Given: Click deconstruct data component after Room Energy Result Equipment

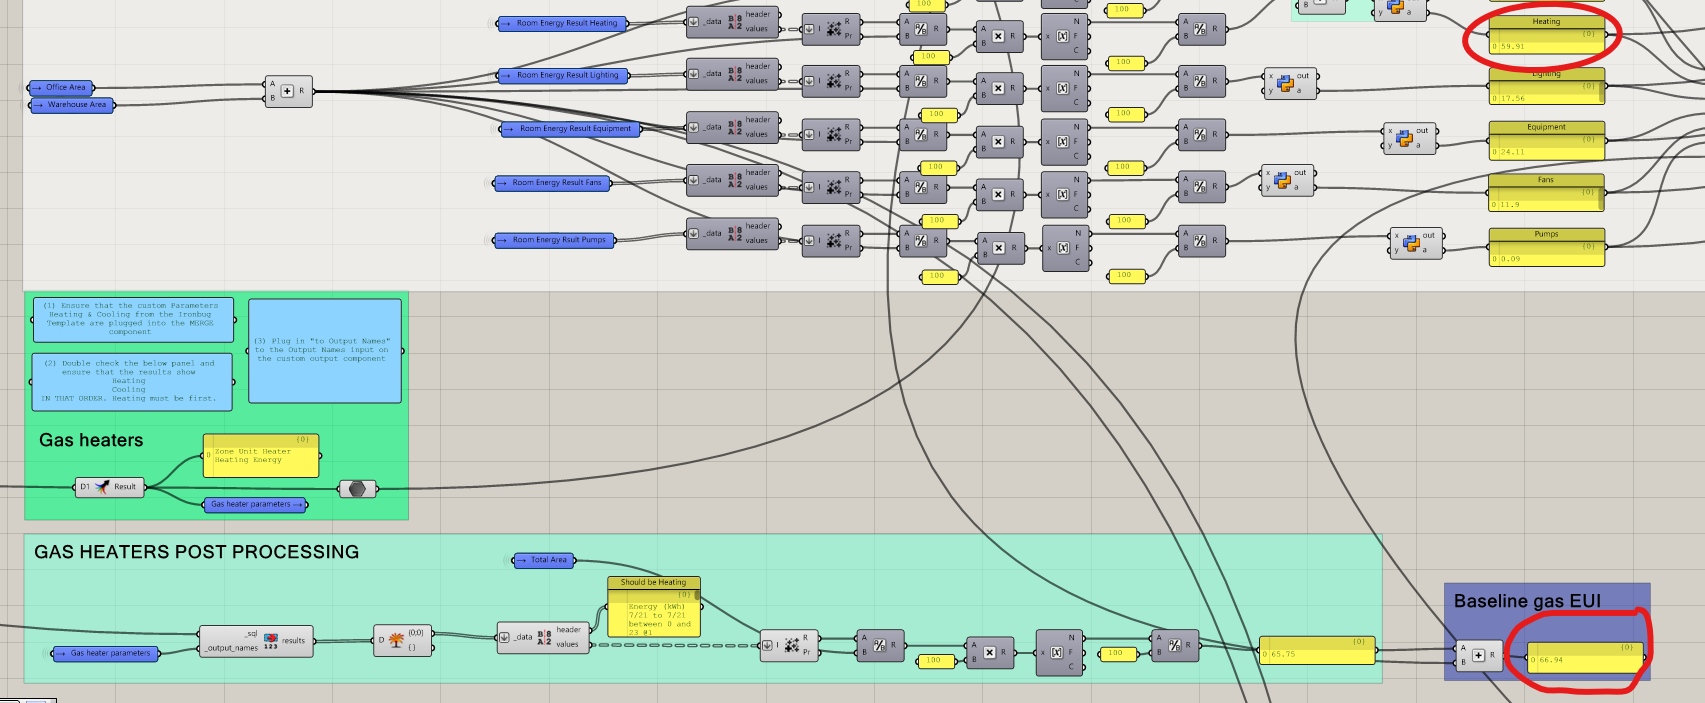Looking at the screenshot, I should coord(732,127).
